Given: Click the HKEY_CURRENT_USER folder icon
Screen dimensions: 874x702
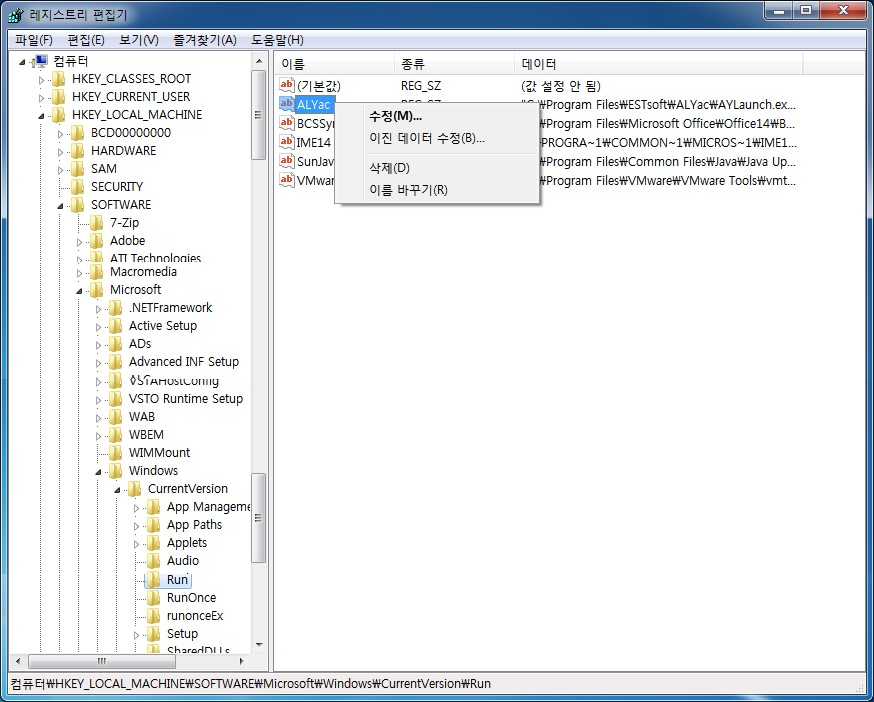Looking at the screenshot, I should [x=58, y=97].
